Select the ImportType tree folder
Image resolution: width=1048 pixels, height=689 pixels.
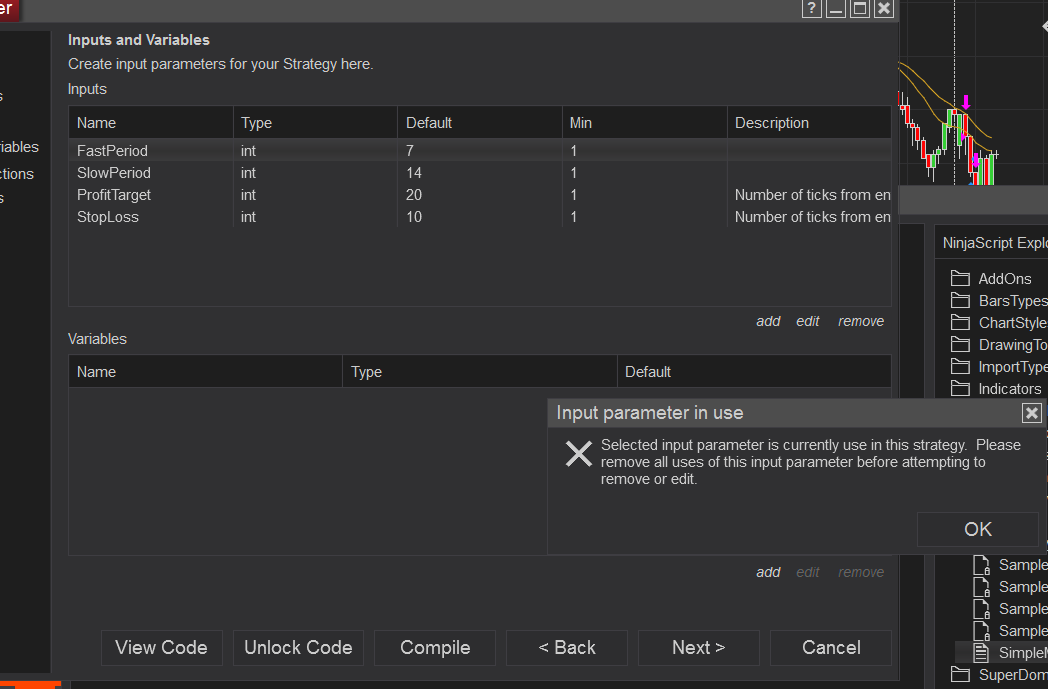tap(1011, 366)
